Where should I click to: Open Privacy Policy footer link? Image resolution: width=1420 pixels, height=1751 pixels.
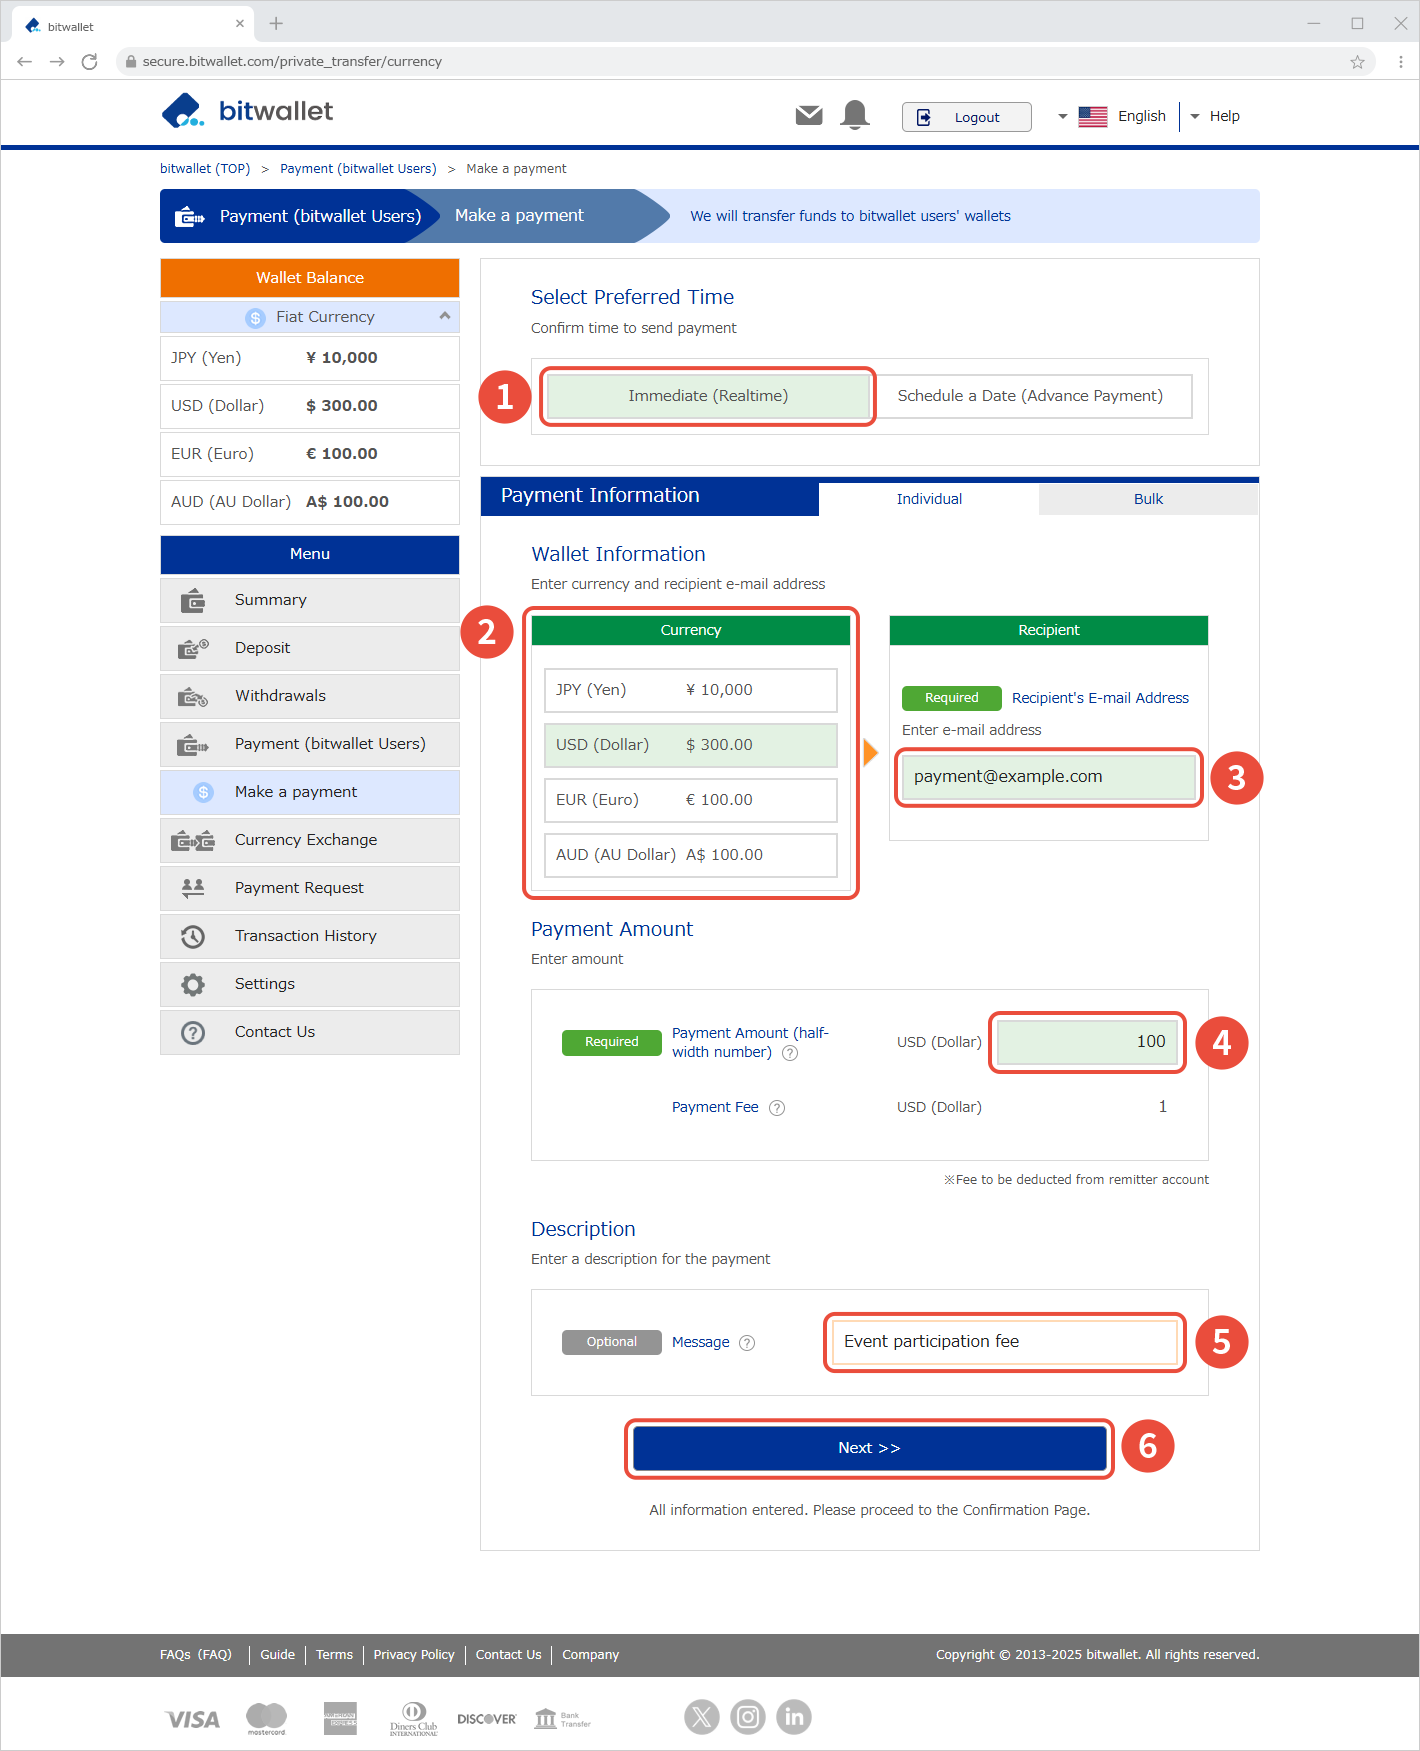pyautogui.click(x=414, y=1655)
